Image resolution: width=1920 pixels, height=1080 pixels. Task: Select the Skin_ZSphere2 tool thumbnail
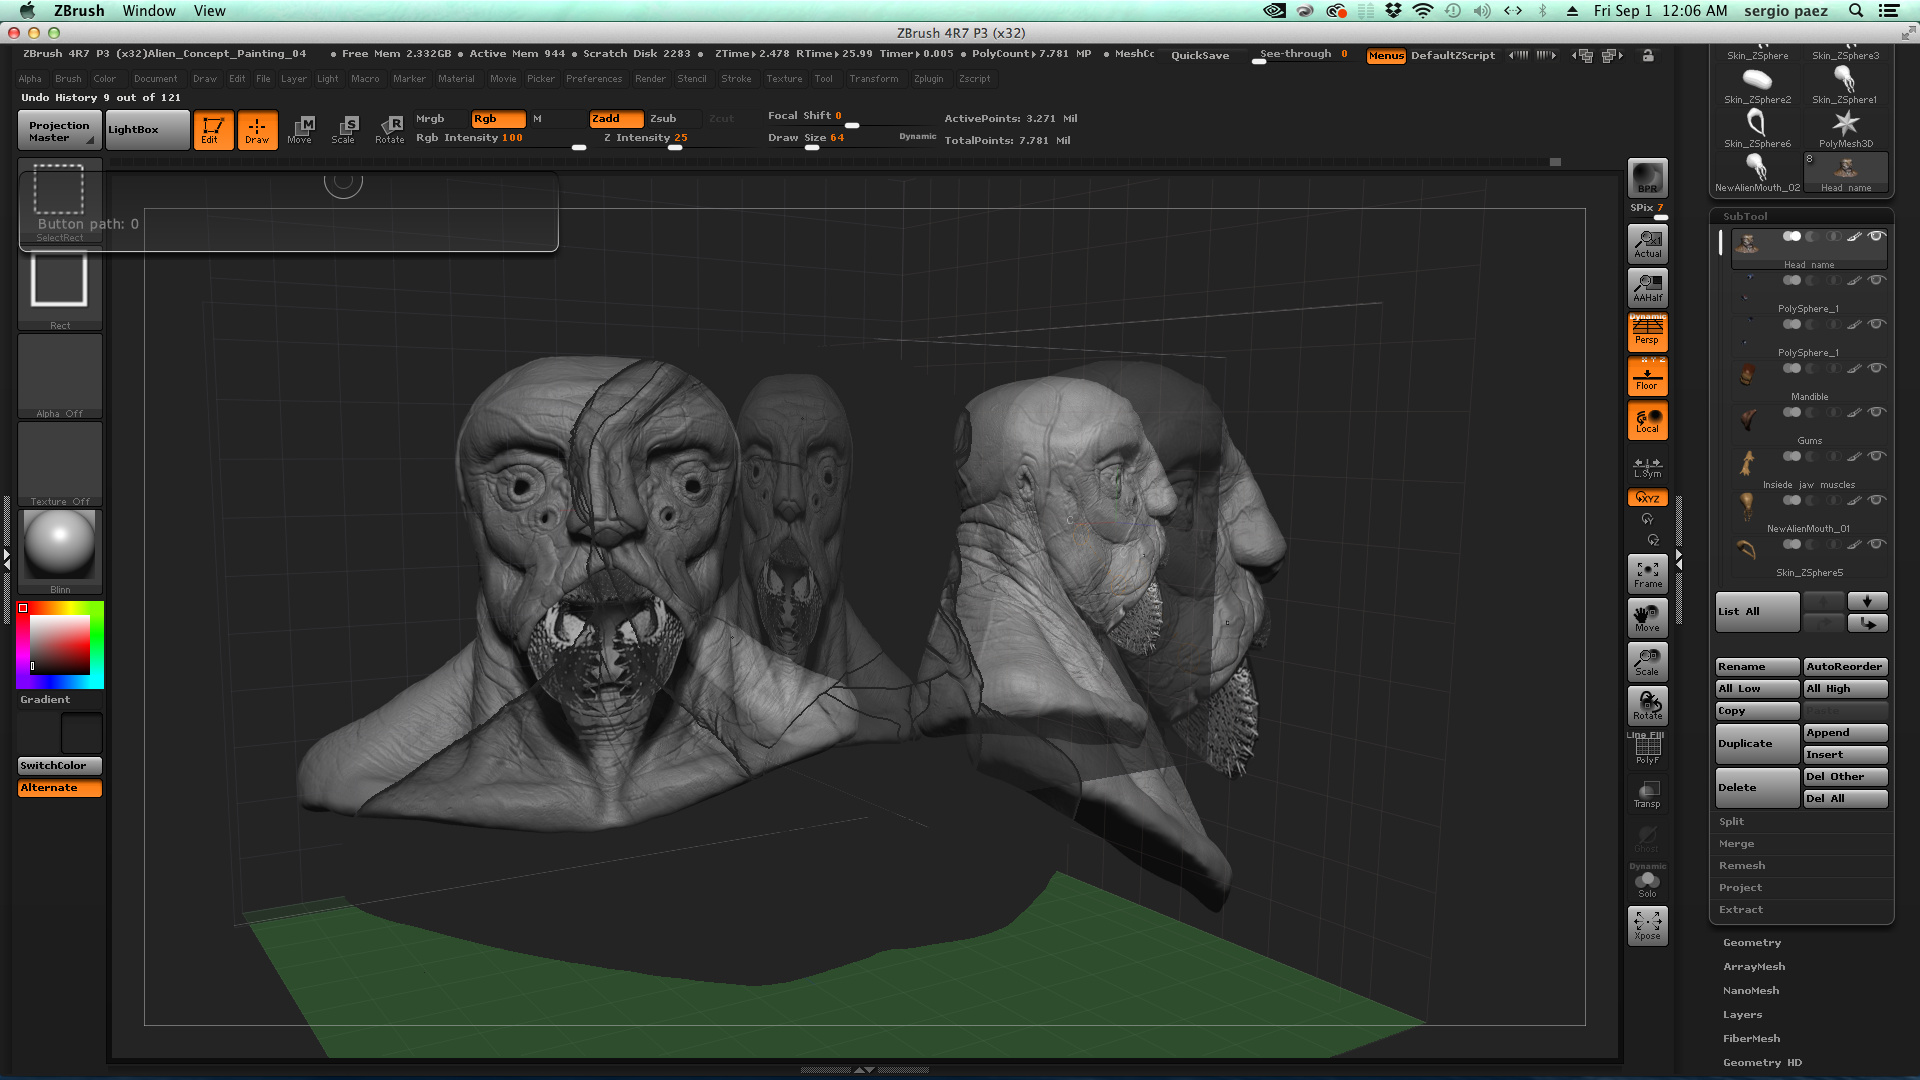(x=1757, y=84)
